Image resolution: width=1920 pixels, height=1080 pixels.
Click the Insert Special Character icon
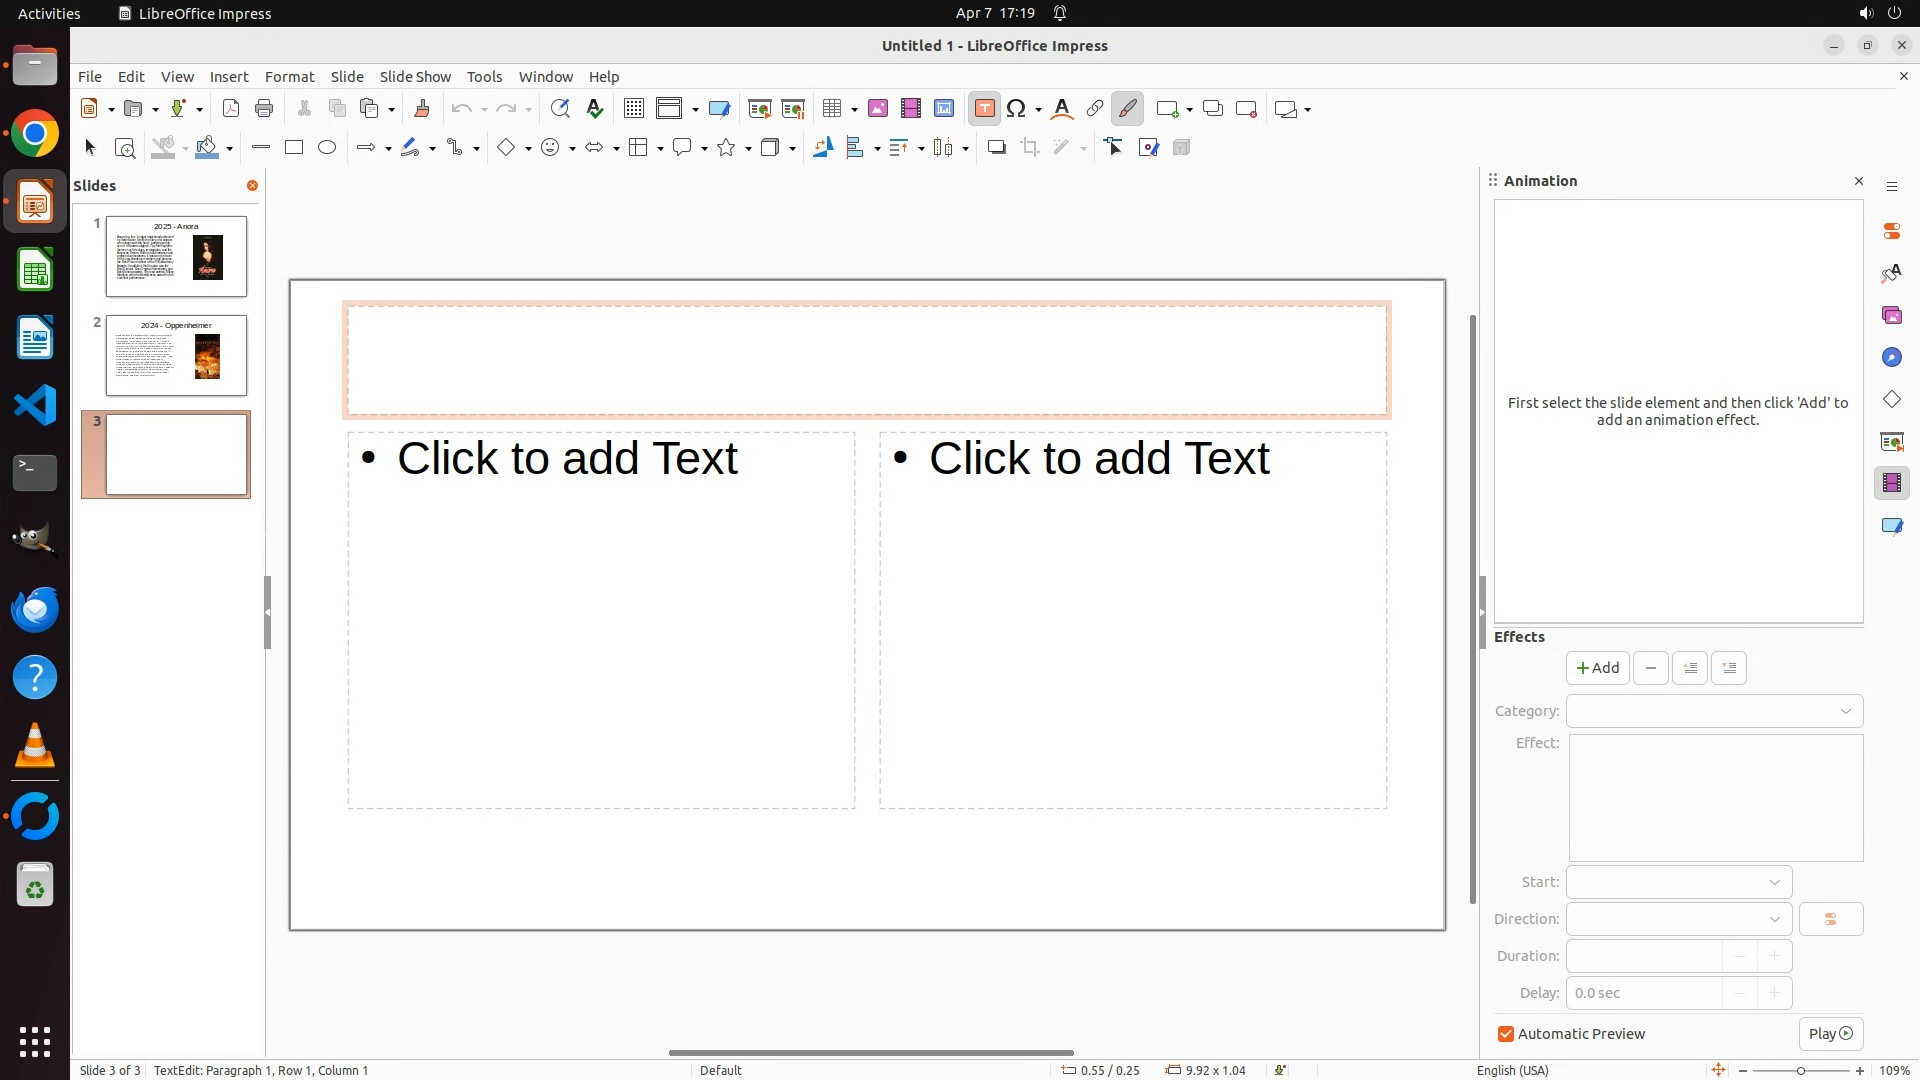tap(1016, 109)
